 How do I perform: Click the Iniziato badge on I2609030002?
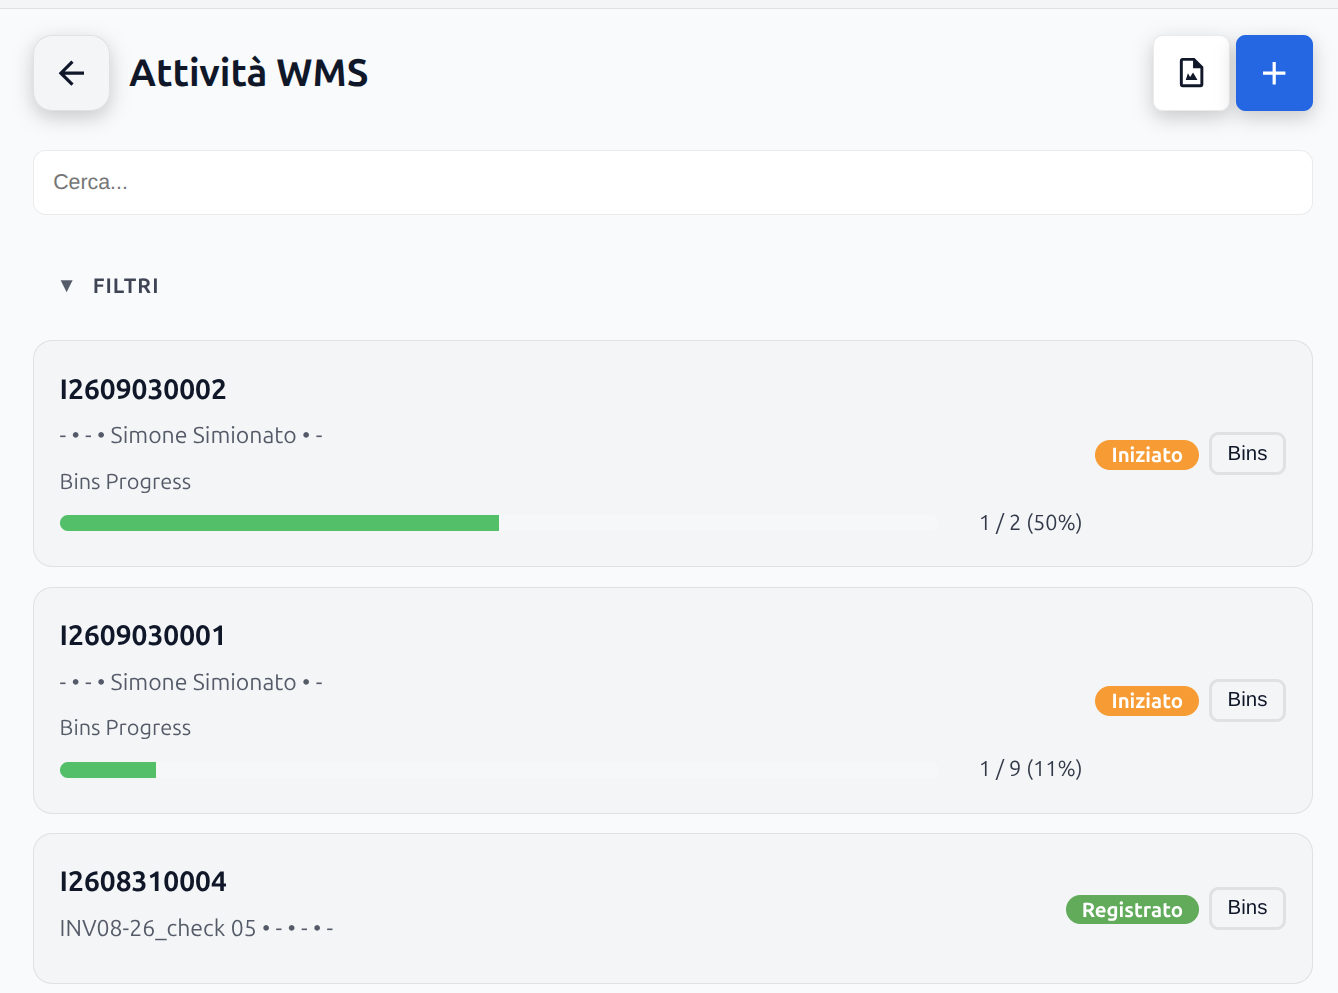point(1147,455)
